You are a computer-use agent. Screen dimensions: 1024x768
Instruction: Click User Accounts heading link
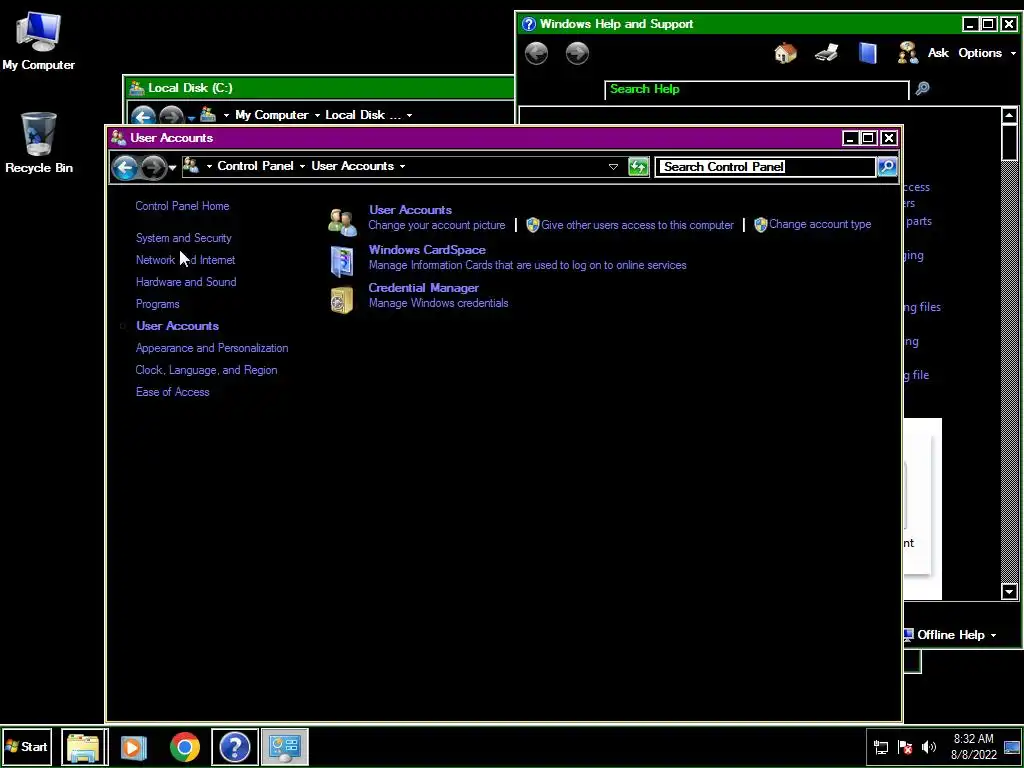tap(410, 210)
